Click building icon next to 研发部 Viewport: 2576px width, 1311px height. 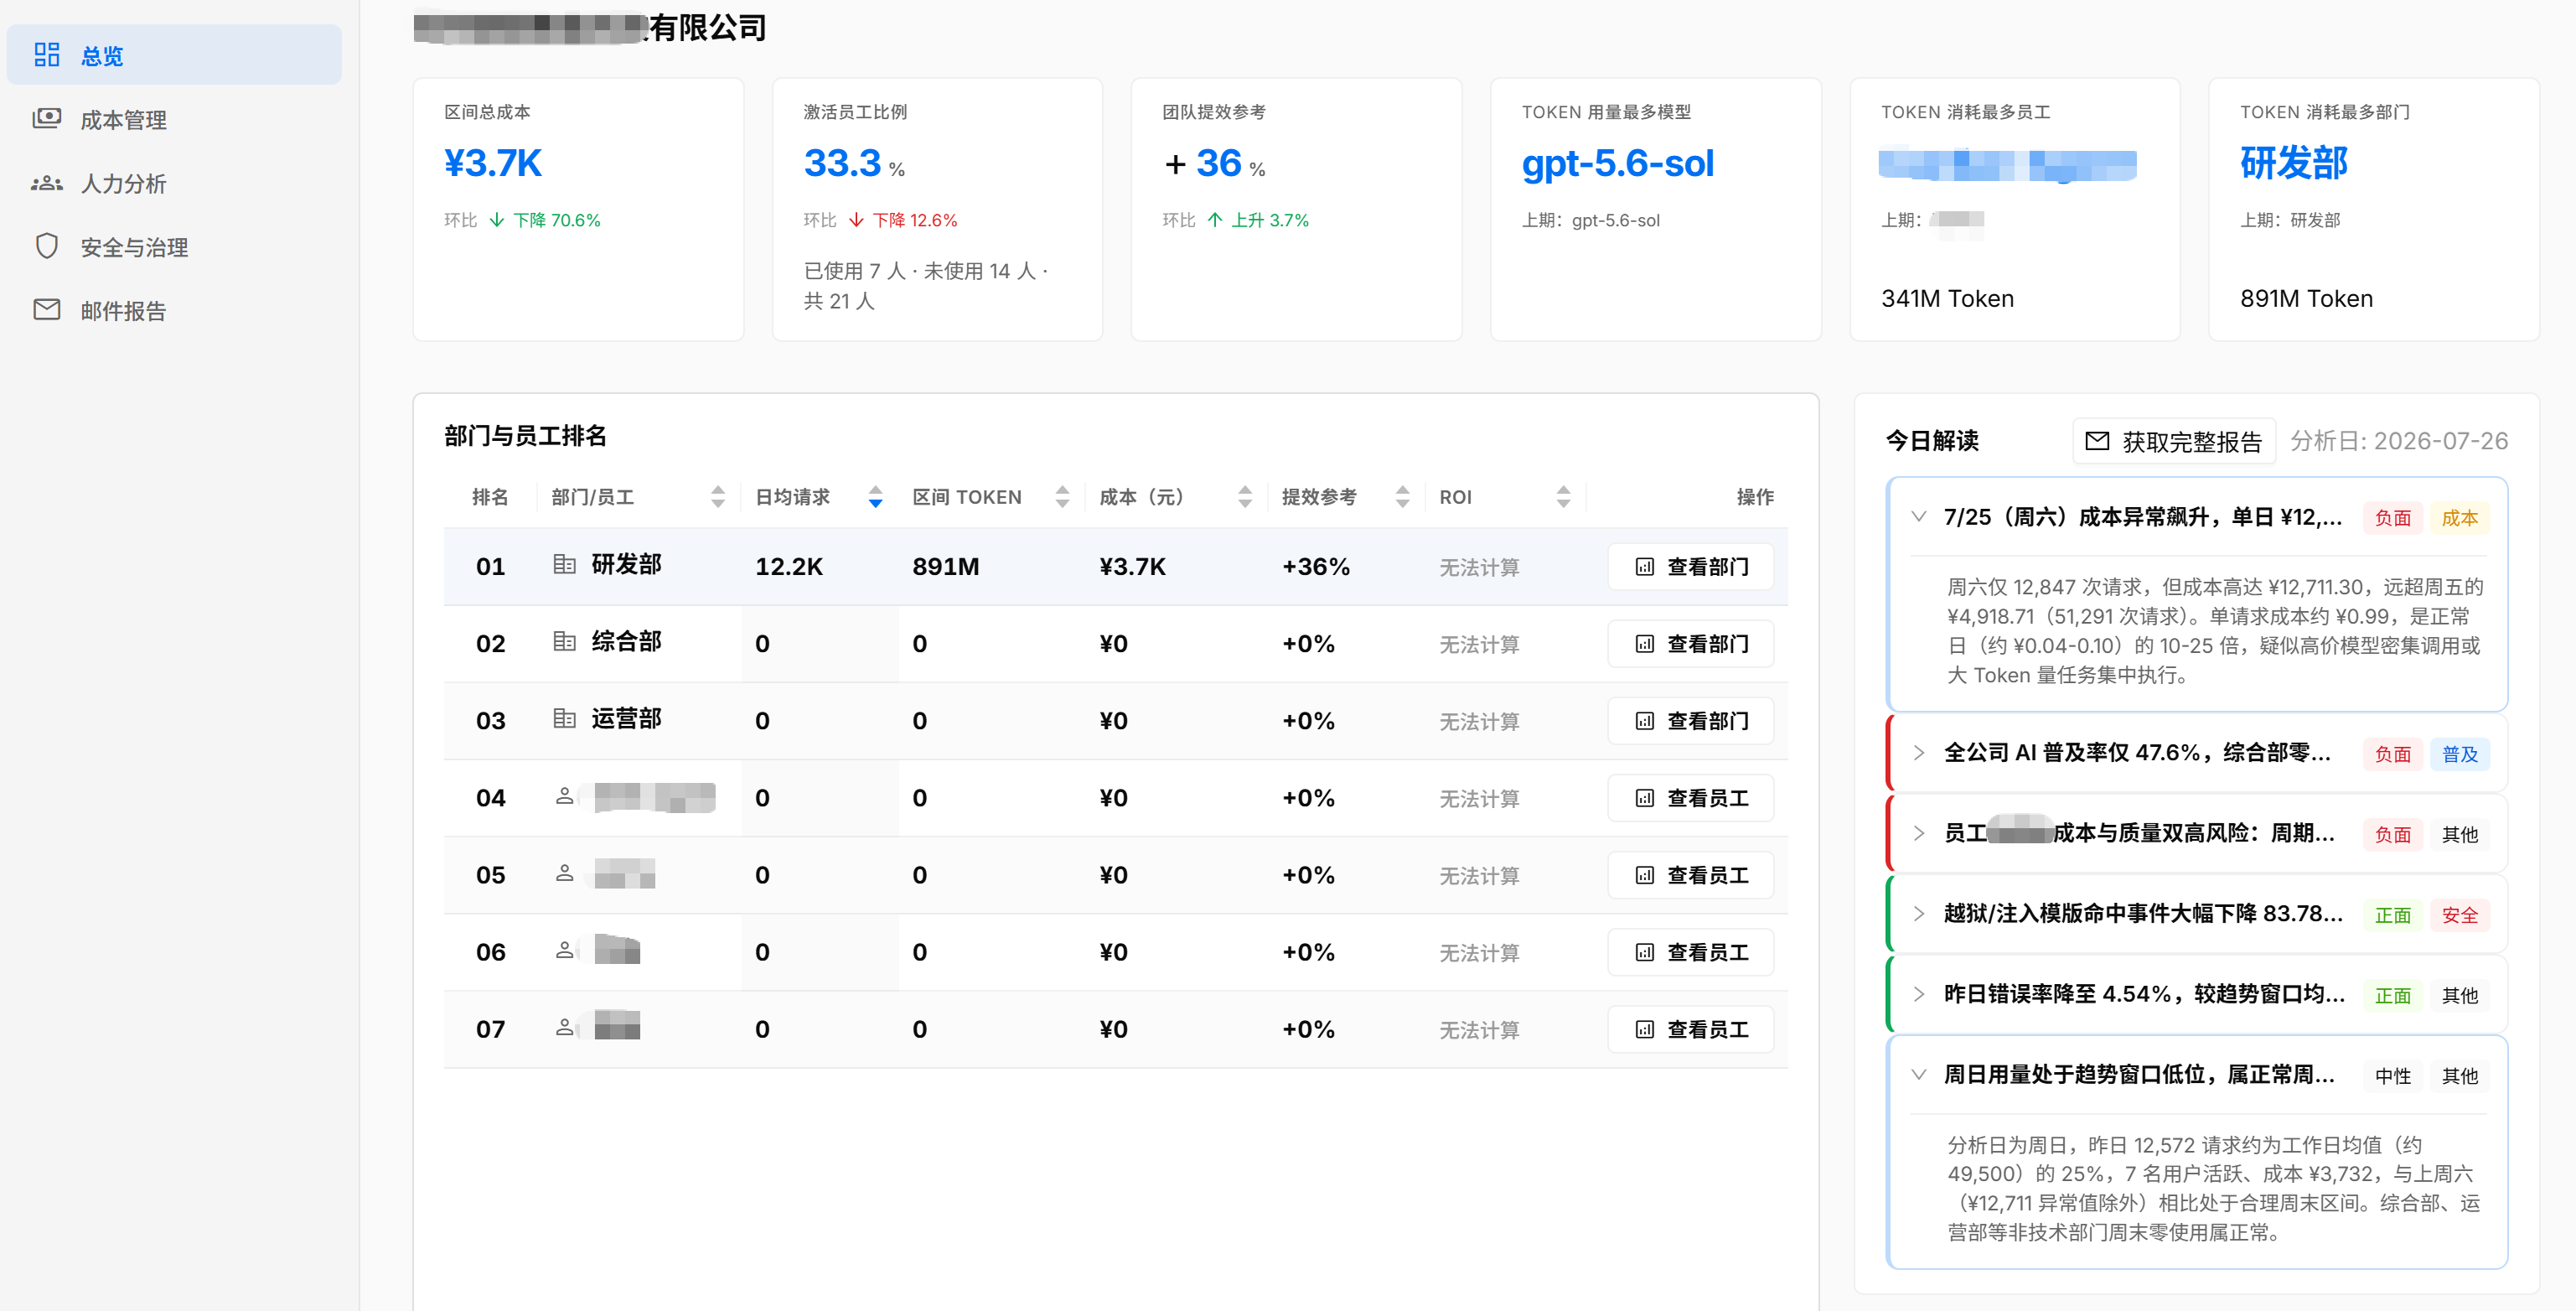point(564,565)
